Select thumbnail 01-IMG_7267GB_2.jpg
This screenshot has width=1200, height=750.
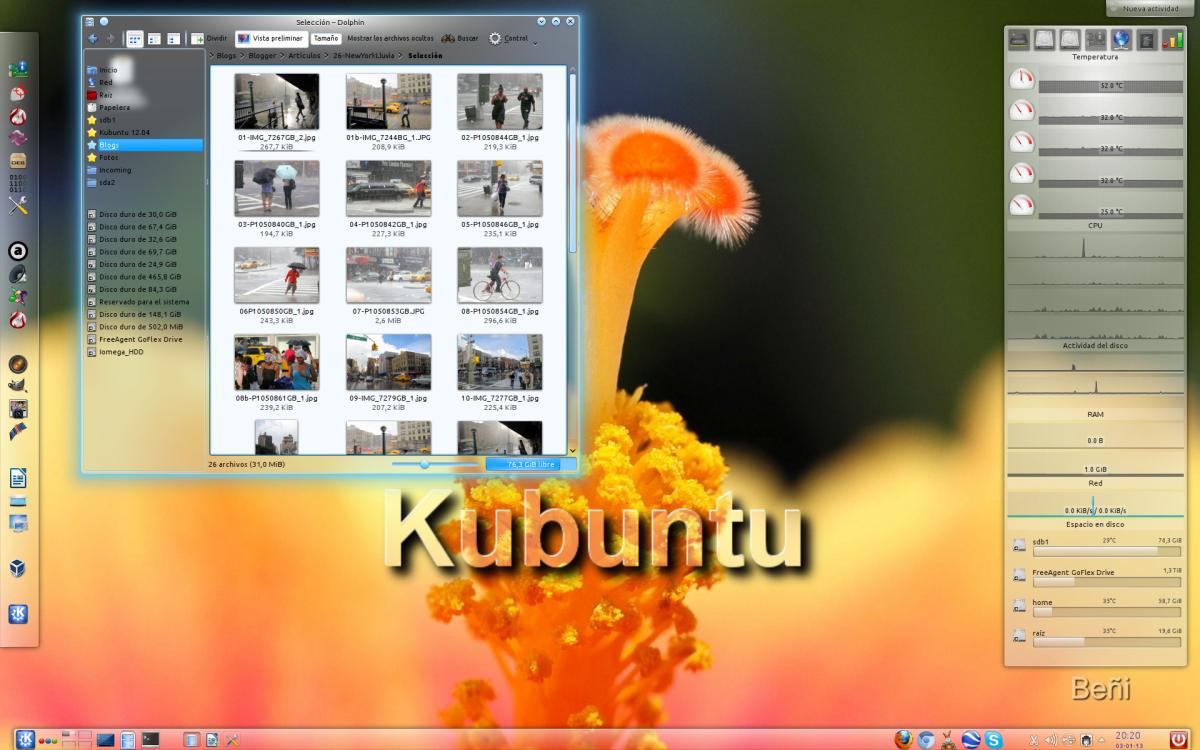[276, 101]
